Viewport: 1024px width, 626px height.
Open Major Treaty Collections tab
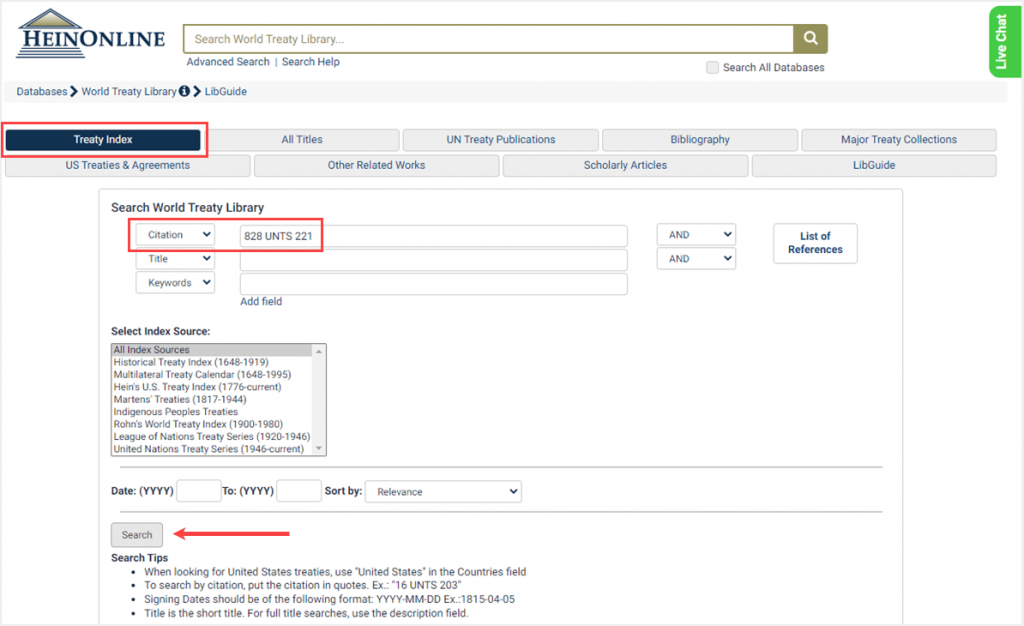(x=899, y=140)
